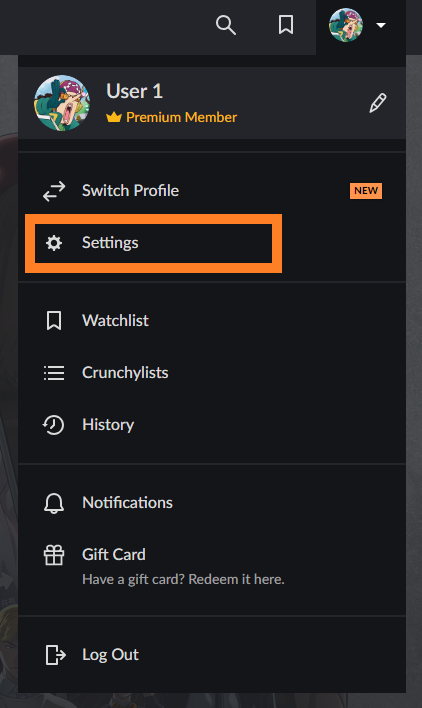Click the pencil icon to edit the profile
422x708 pixels.
click(x=378, y=103)
